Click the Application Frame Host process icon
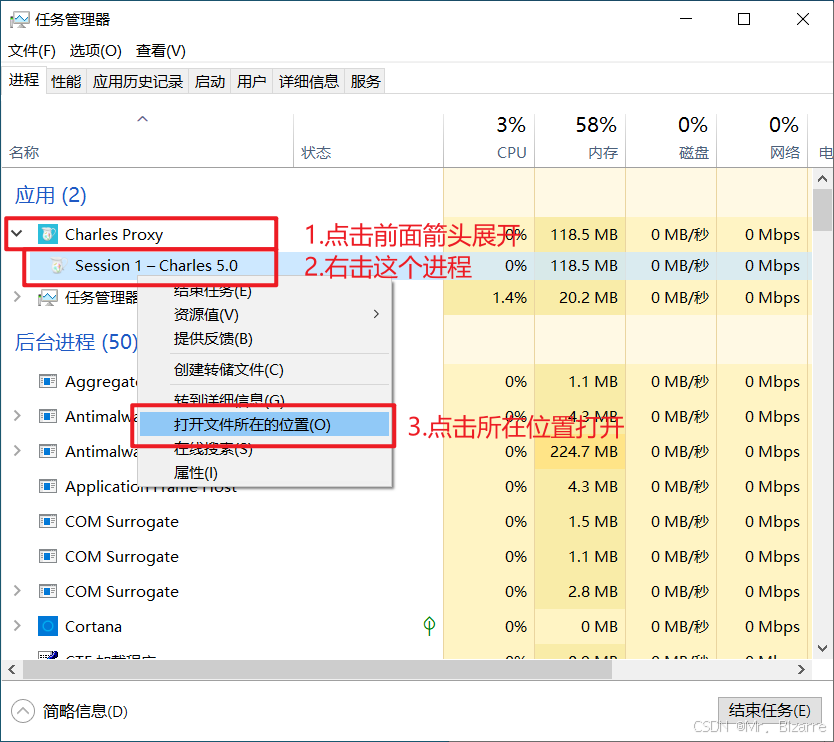The image size is (834, 742). coord(47,486)
